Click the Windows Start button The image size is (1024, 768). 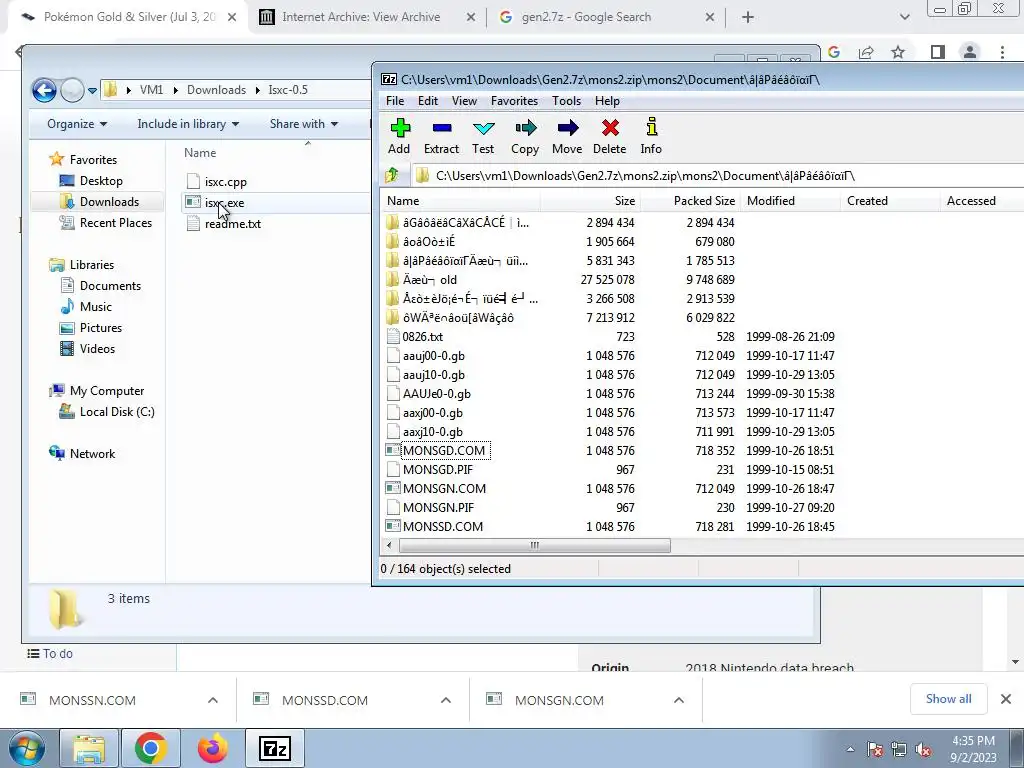click(x=26, y=748)
